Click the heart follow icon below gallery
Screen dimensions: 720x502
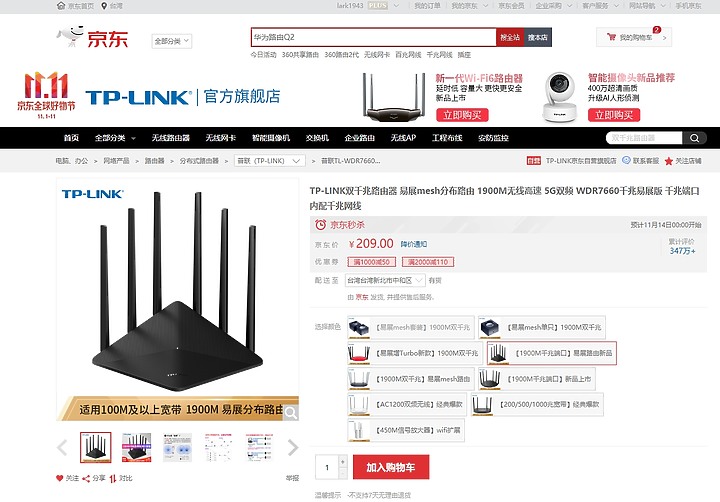tap(59, 478)
